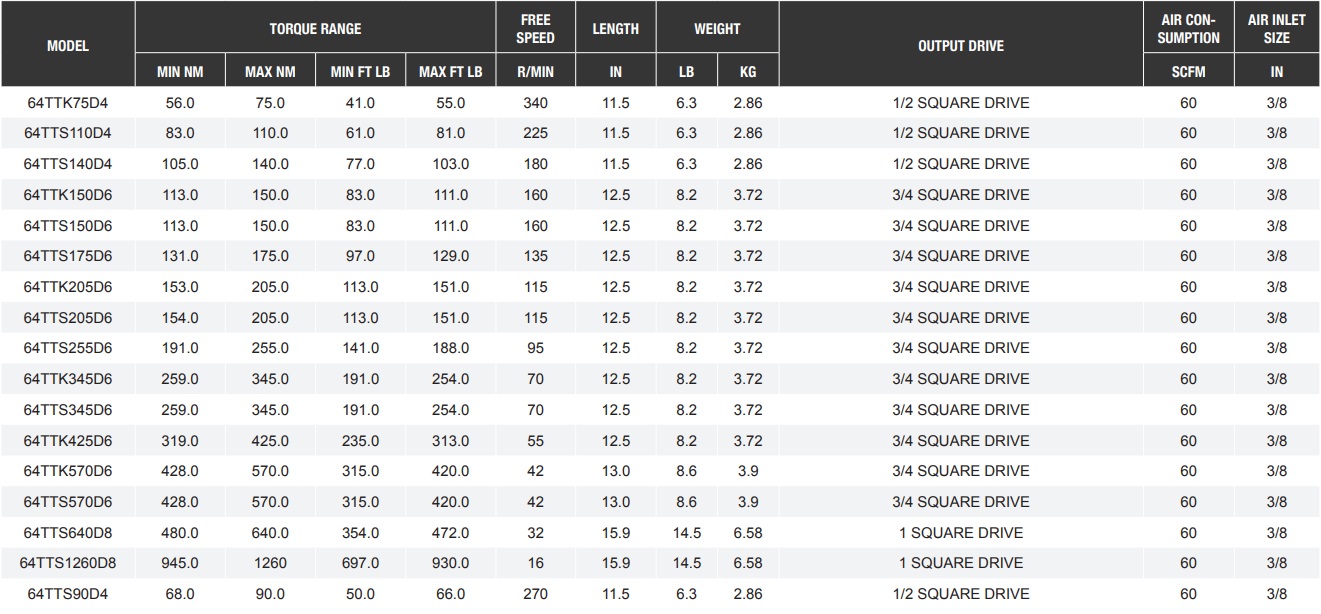This screenshot has height=614, width=1321.
Task: Select the 64TTS1260D8 model cell
Action: (68, 563)
